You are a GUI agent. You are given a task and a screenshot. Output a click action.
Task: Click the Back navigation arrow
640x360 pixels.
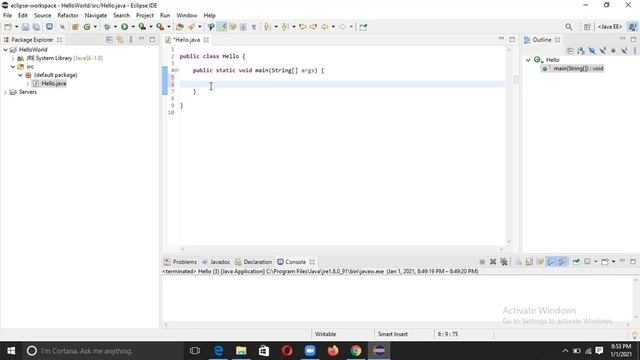(324, 27)
